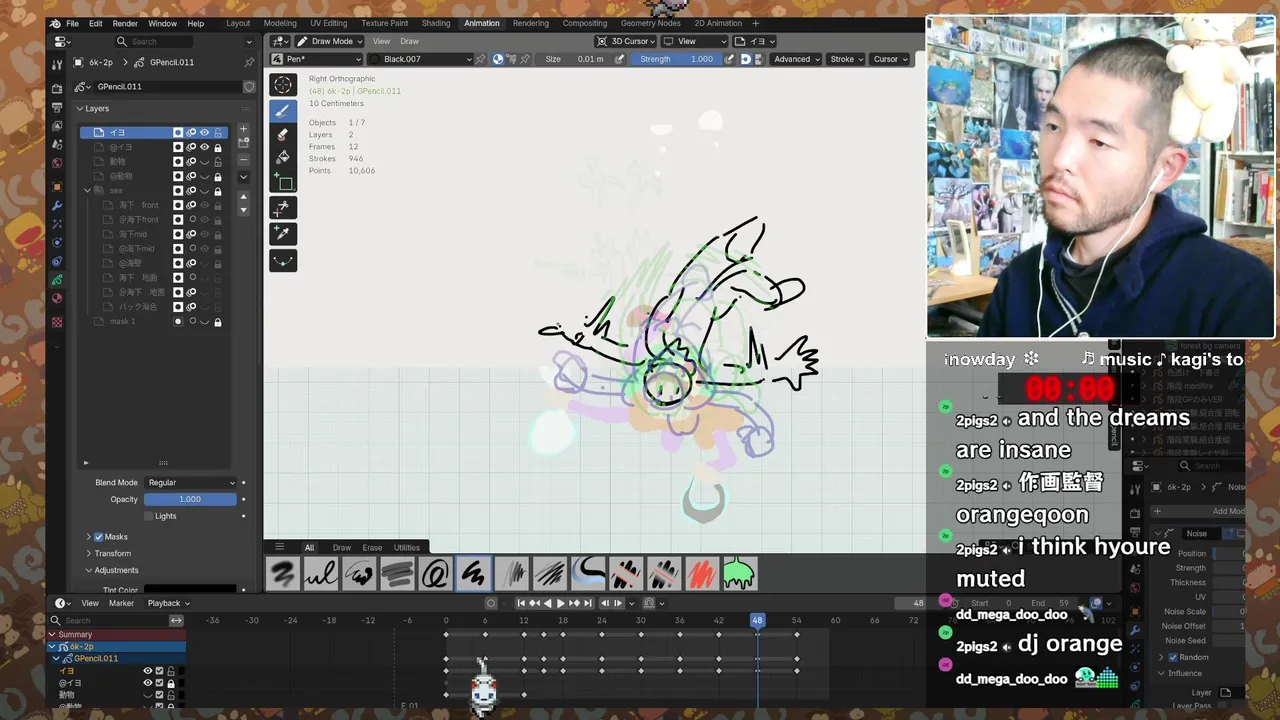The image size is (1280, 720).
Task: Open the 3D Cursor placement dropdown
Action: [x=627, y=41]
